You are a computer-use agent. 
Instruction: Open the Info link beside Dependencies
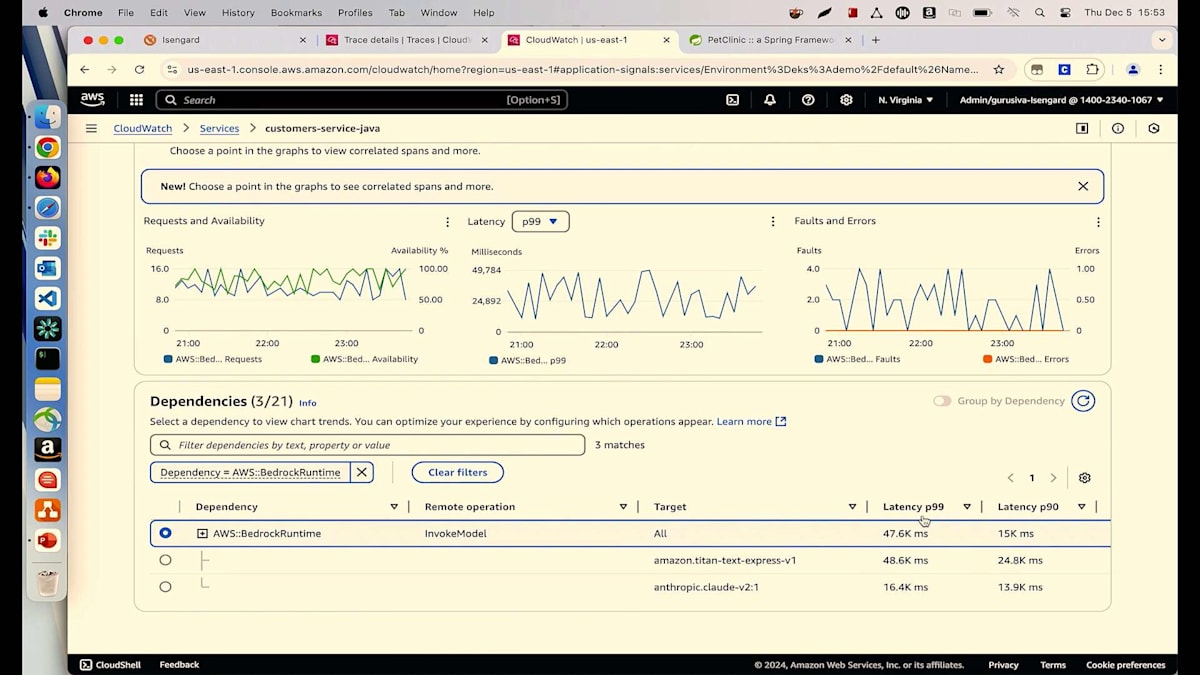(x=308, y=403)
